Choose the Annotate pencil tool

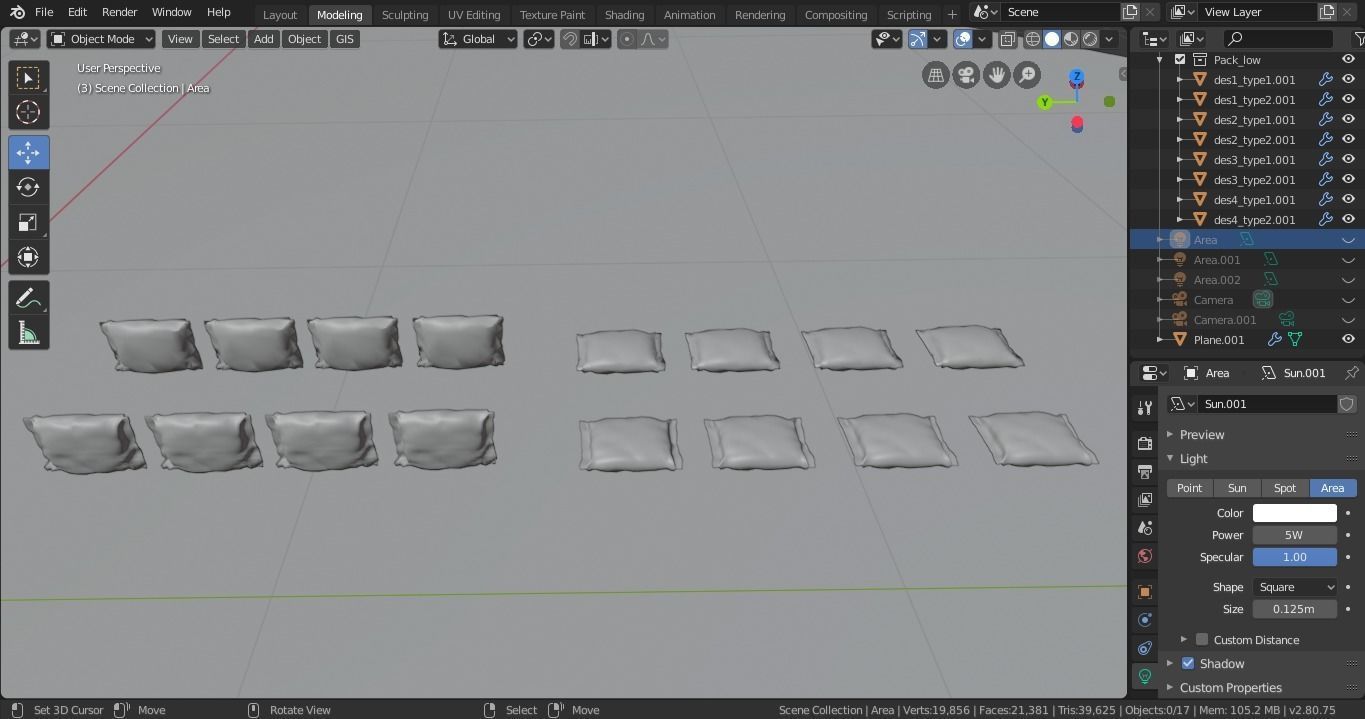[x=28, y=298]
